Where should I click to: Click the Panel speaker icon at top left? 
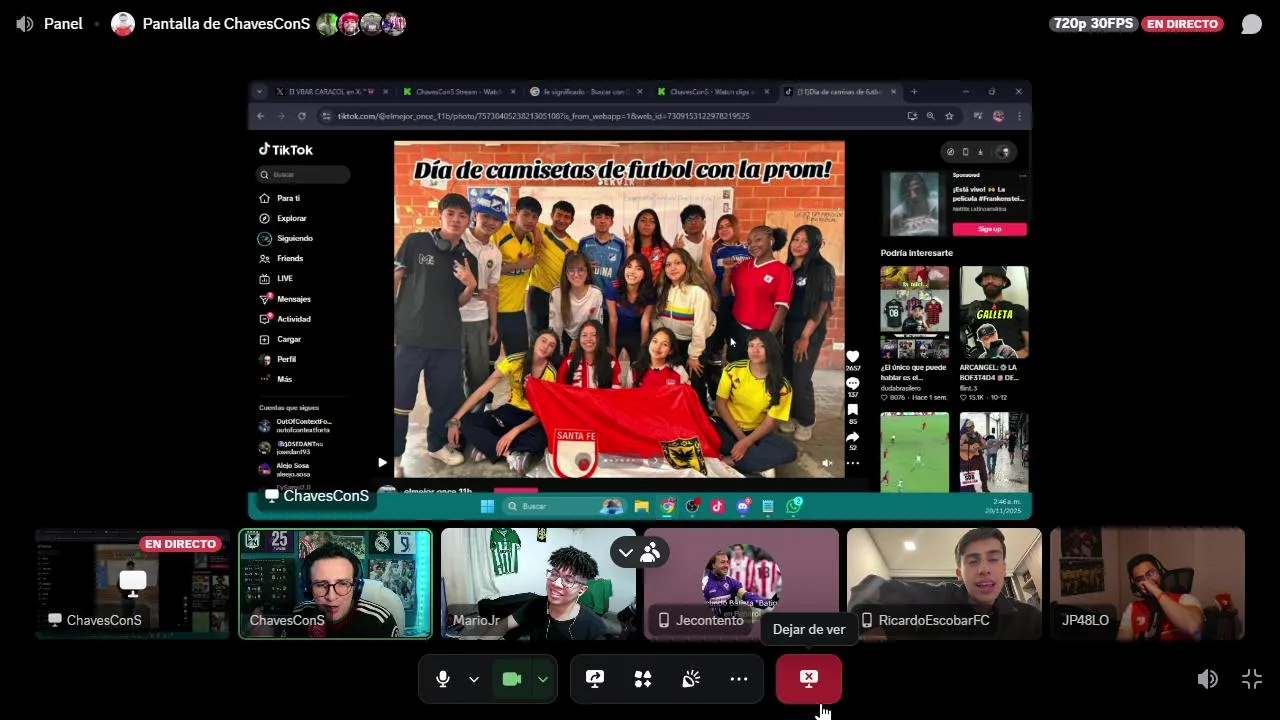point(25,24)
